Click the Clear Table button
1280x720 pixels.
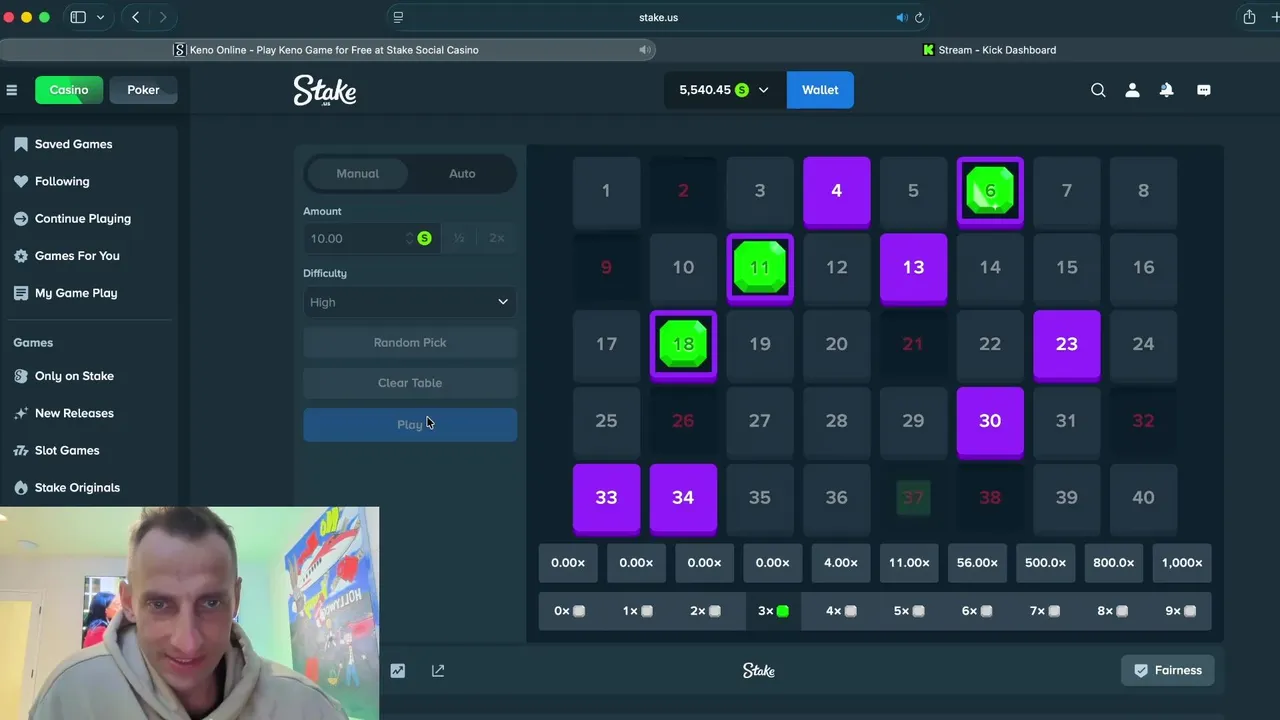(x=410, y=383)
